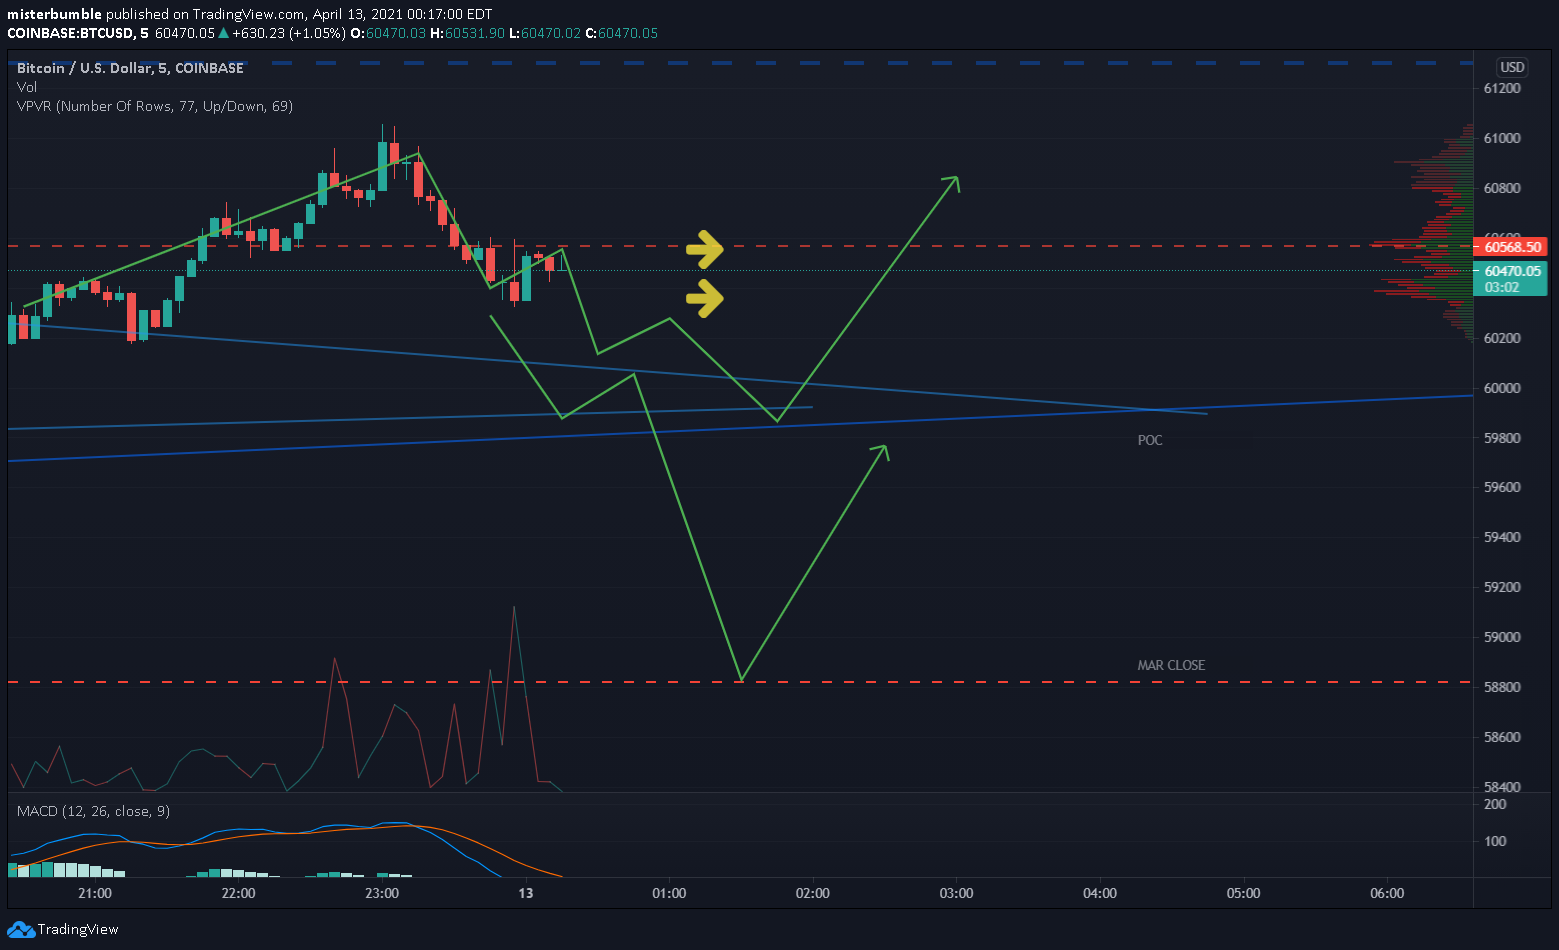Click the green 60470.05 current price label
1559x950 pixels.
click(x=1512, y=271)
